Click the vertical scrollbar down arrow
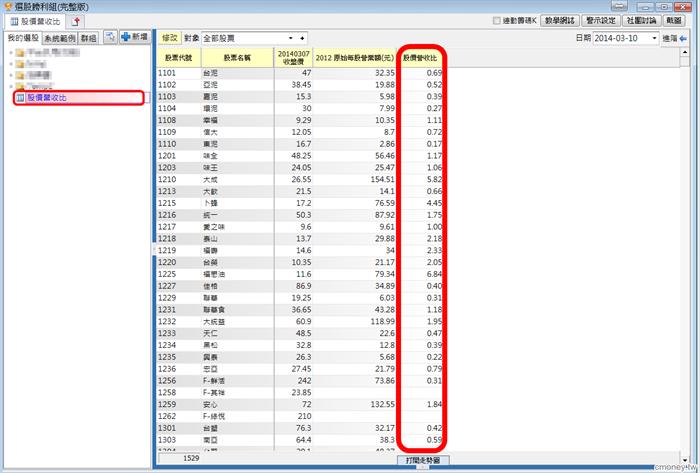 tap(685, 460)
